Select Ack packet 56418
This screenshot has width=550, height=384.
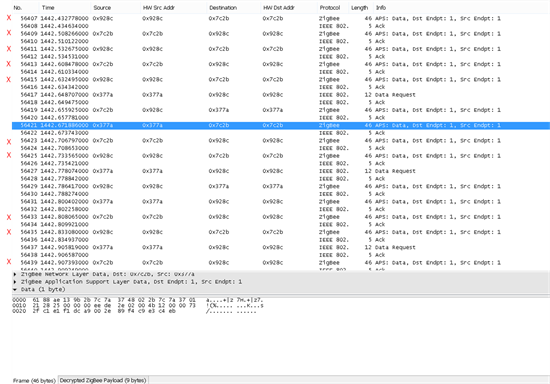coord(281,102)
